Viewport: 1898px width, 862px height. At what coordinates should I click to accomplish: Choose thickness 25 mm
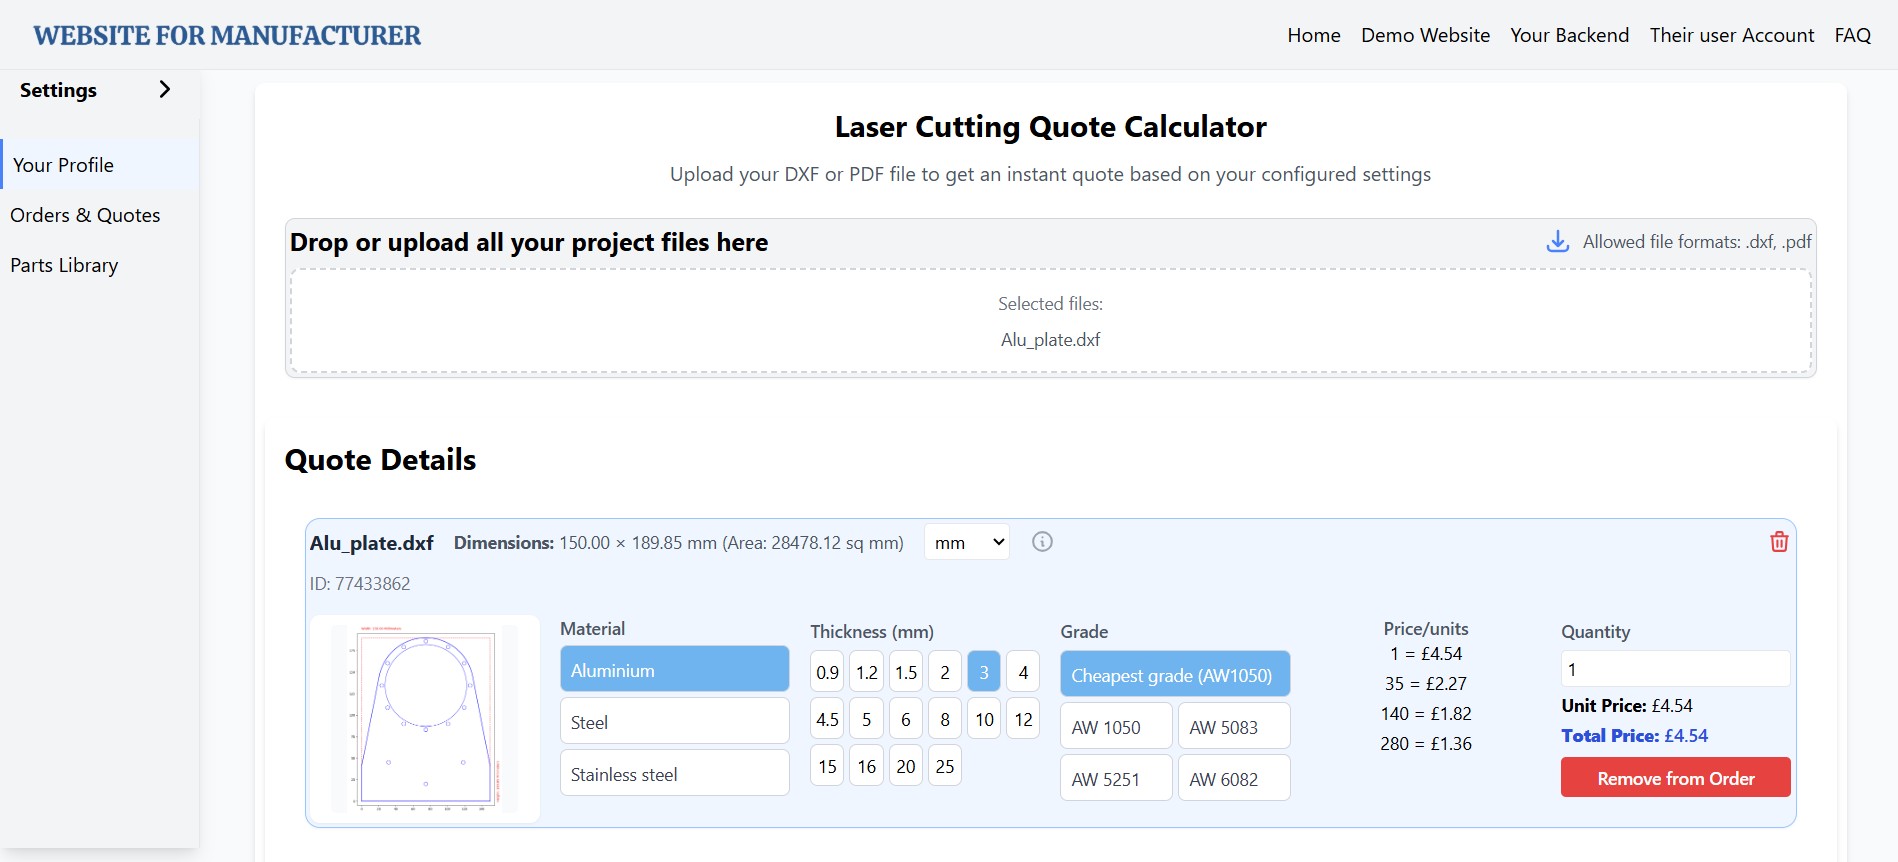pyautogui.click(x=944, y=766)
